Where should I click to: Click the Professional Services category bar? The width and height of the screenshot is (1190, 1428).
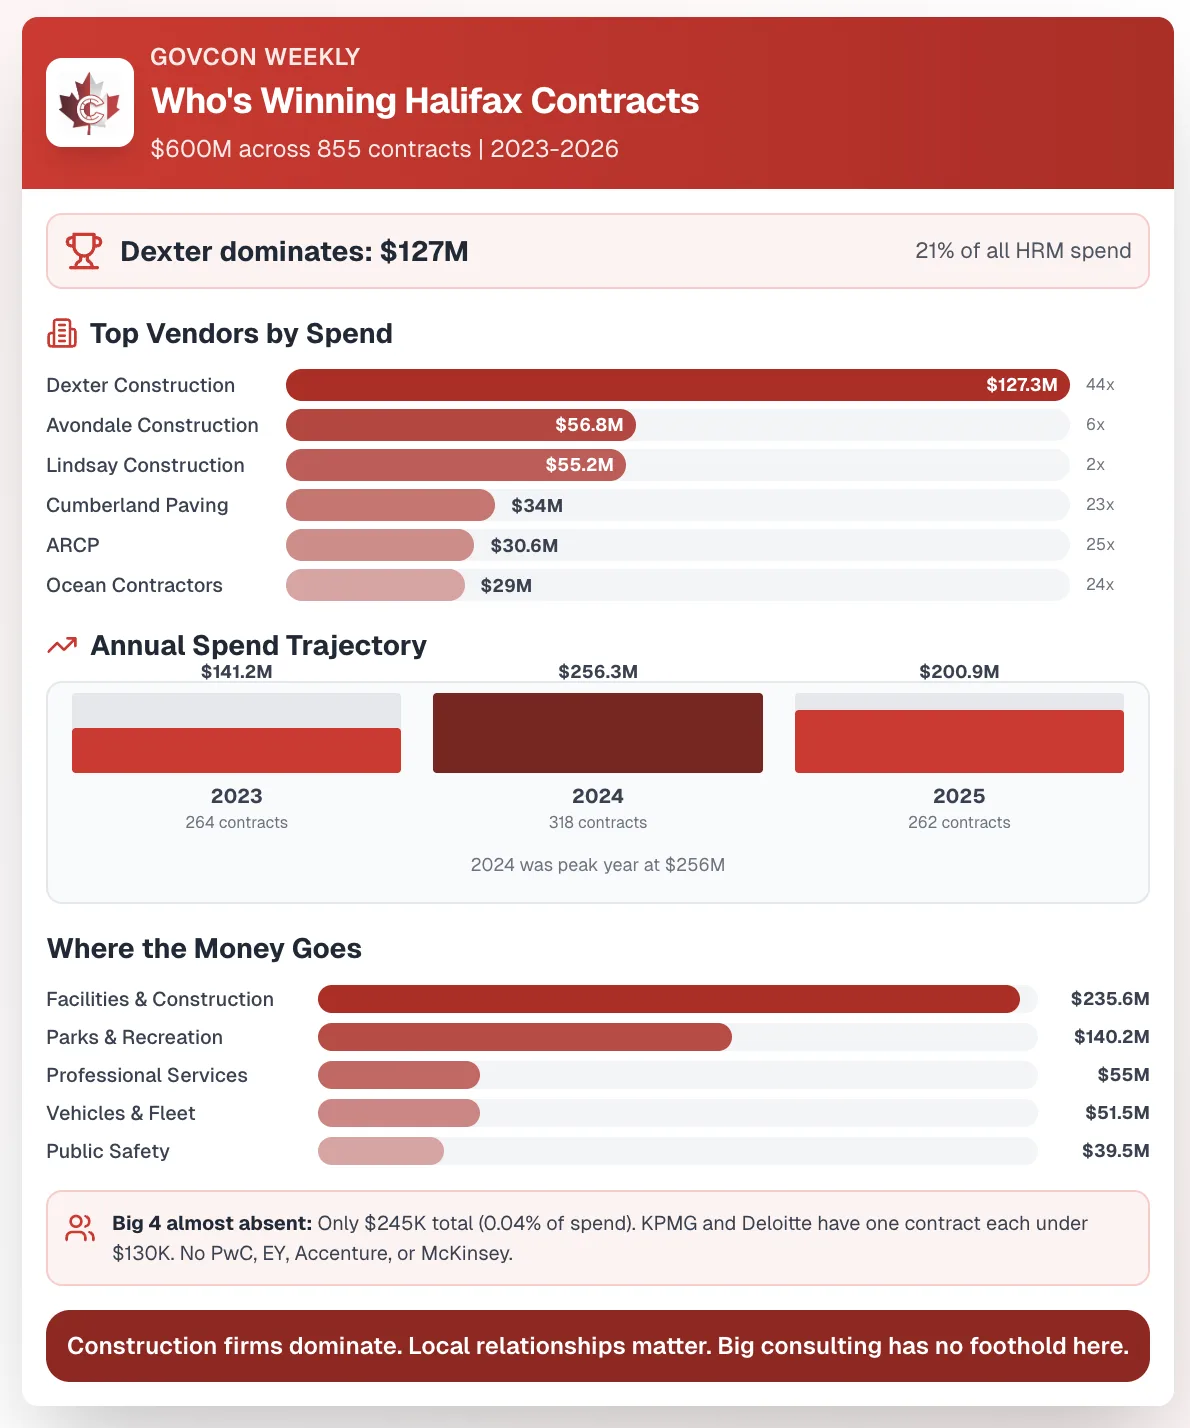pos(399,1075)
